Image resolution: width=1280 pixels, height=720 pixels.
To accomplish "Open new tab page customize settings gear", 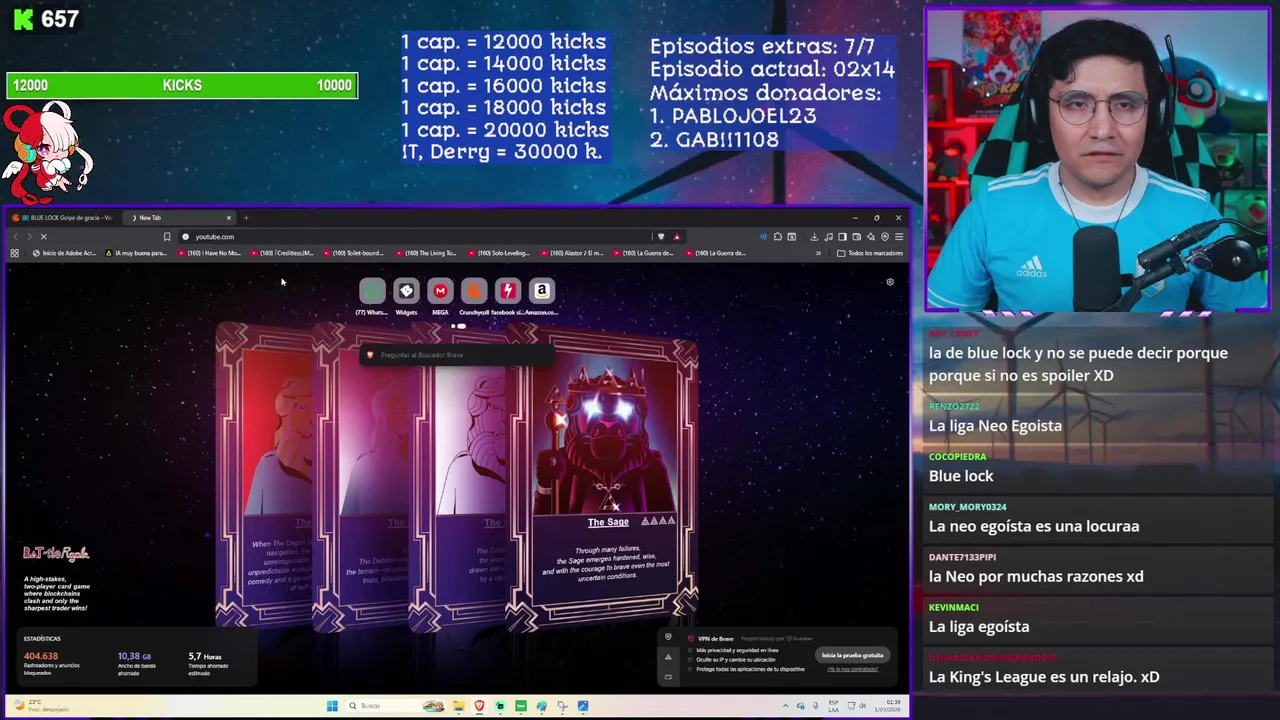I will click(890, 282).
